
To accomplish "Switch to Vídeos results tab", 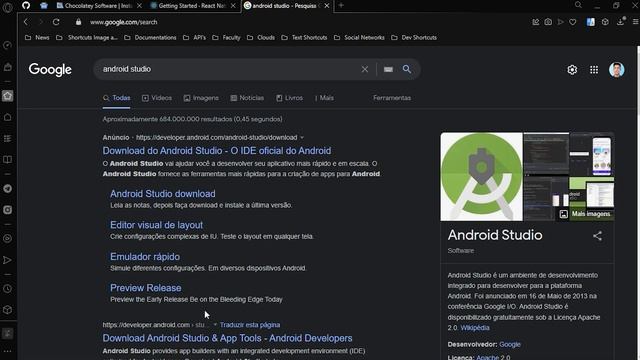I will (x=157, y=98).
